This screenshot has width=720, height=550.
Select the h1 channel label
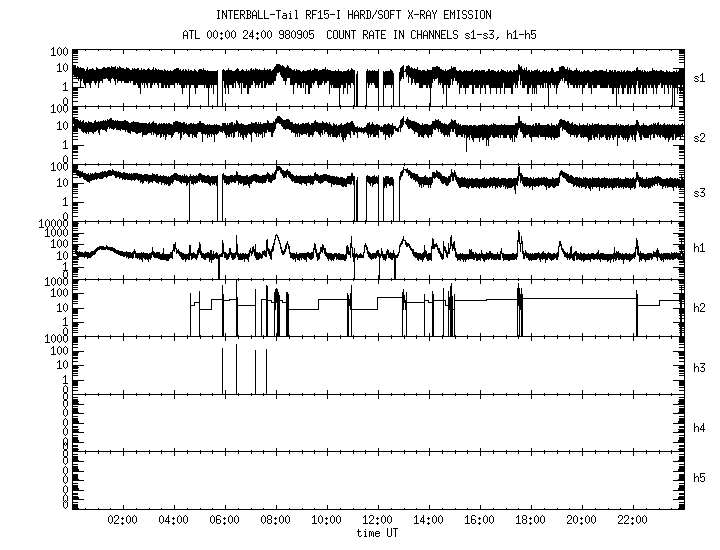(x=700, y=250)
